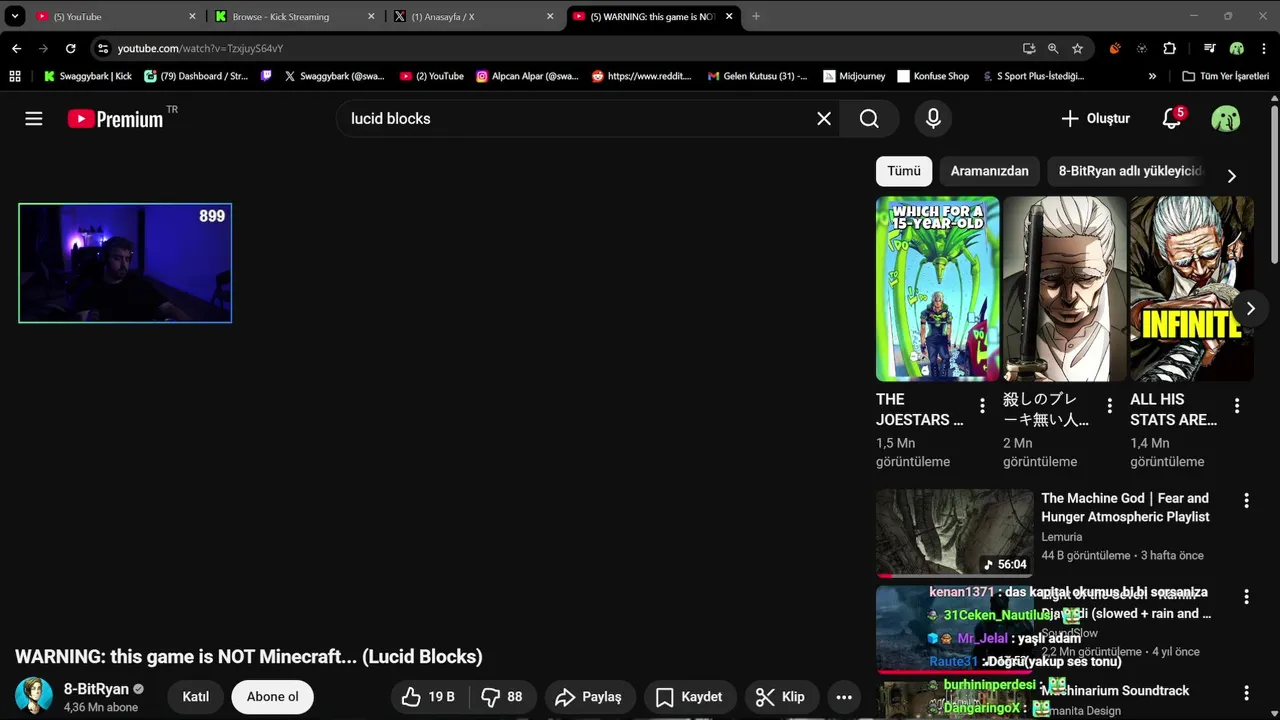Image resolution: width=1280 pixels, height=720 pixels.
Task: Open Machinarium Soundtrack video title
Action: (x=1115, y=691)
